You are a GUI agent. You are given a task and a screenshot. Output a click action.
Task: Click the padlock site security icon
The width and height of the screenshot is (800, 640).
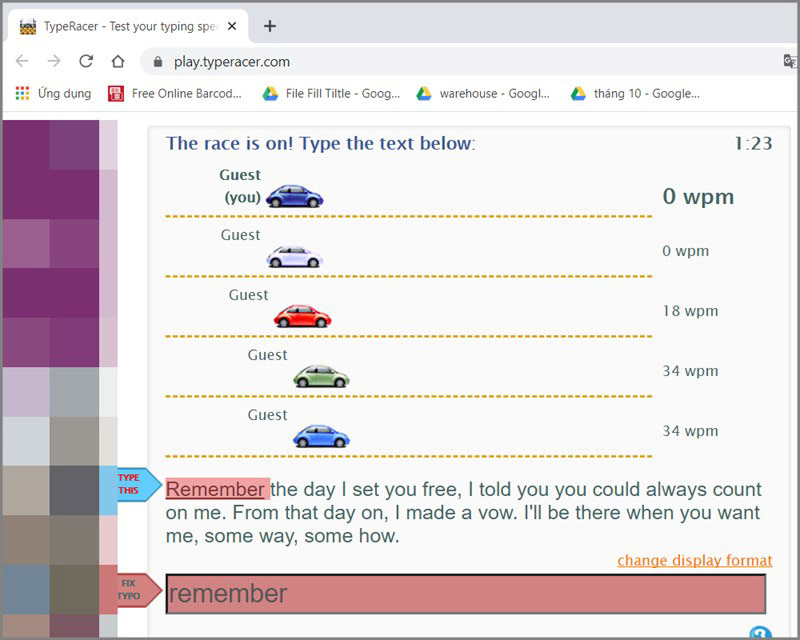(x=157, y=62)
